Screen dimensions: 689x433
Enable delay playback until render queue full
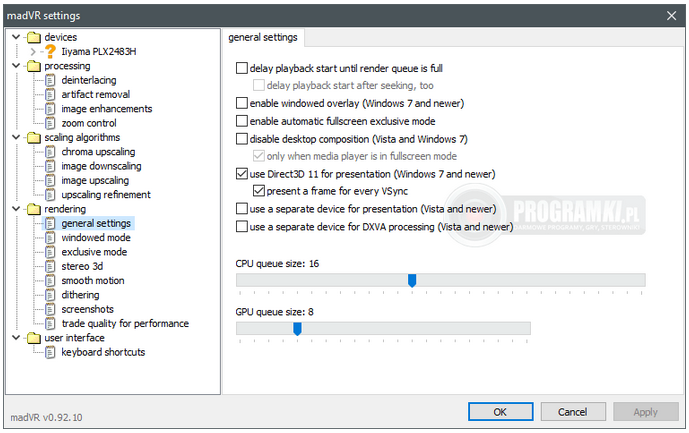coord(242,68)
